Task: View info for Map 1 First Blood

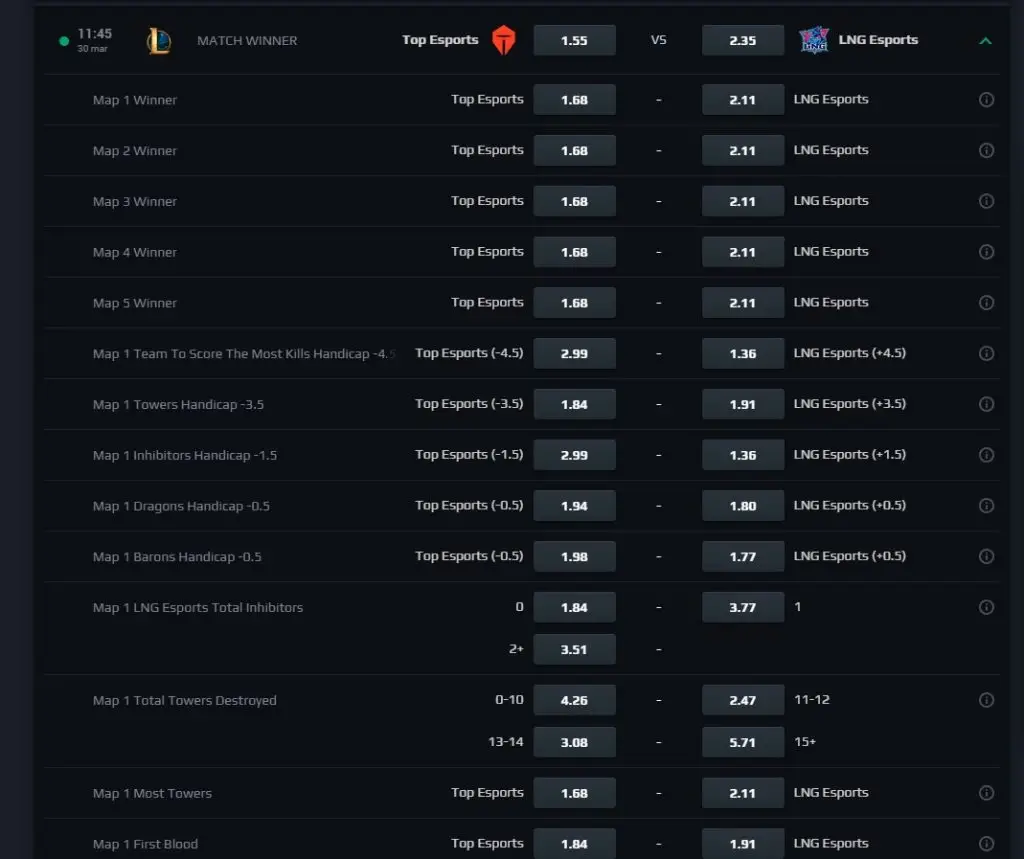Action: tap(986, 844)
